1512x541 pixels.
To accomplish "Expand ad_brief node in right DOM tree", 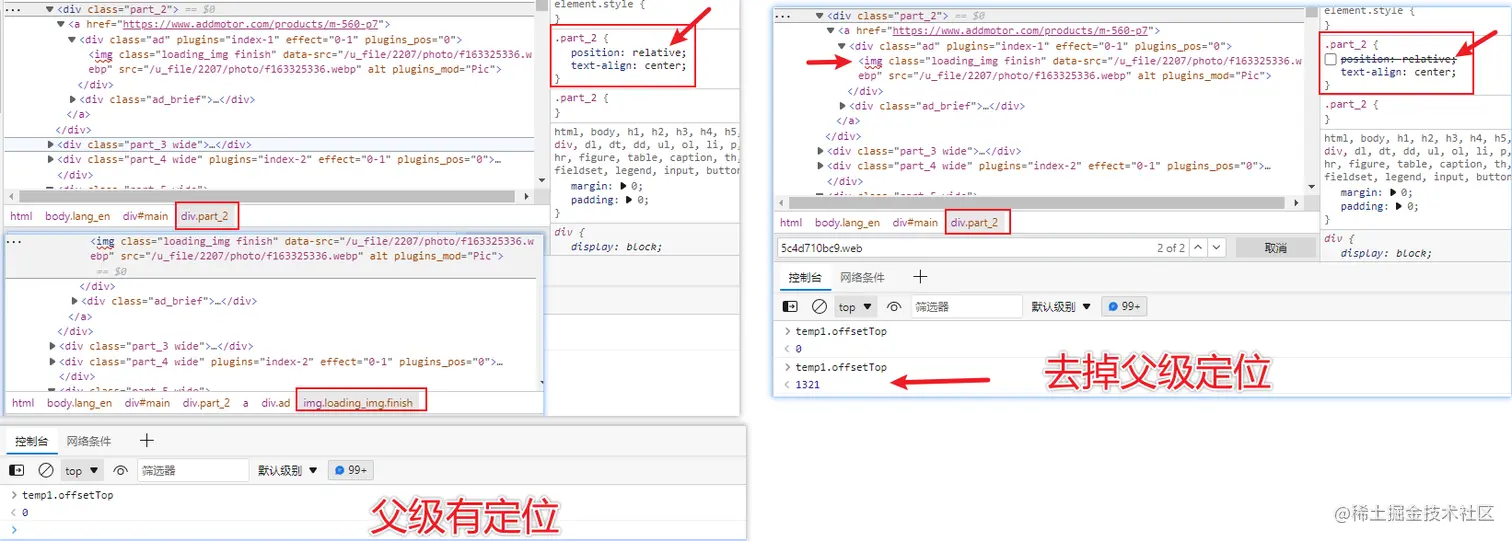I will 843,106.
